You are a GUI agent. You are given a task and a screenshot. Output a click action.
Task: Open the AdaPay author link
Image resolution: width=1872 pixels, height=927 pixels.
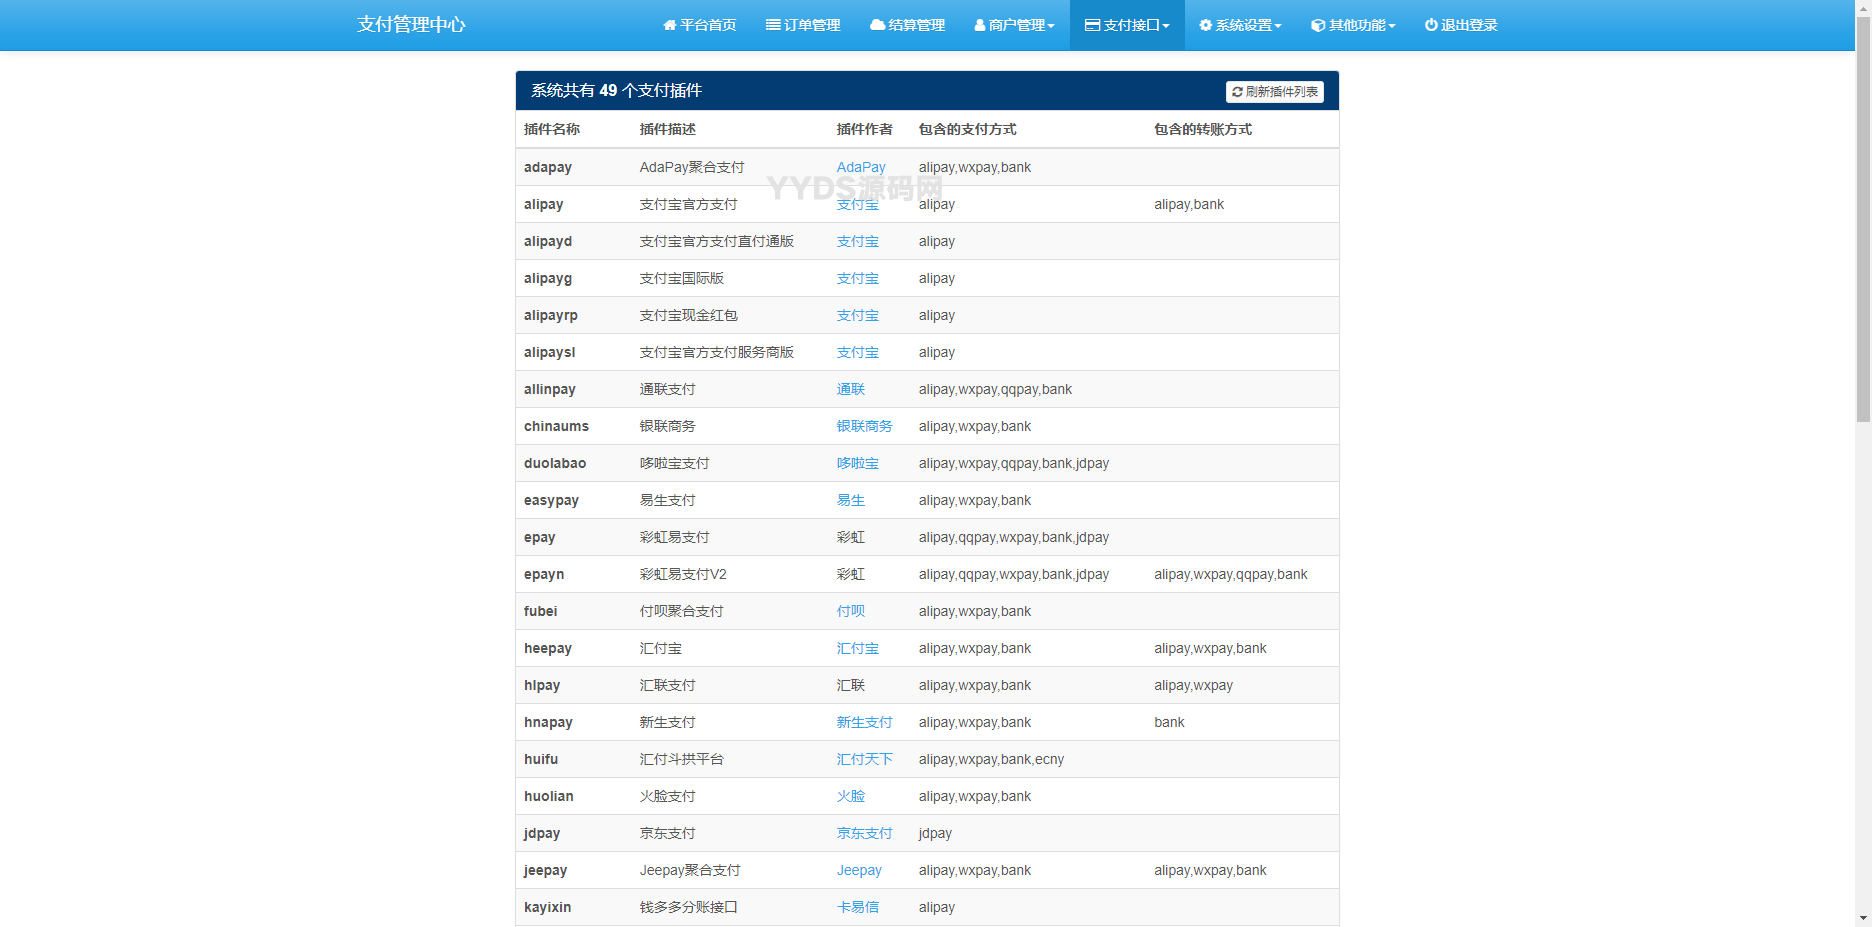pyautogui.click(x=860, y=167)
